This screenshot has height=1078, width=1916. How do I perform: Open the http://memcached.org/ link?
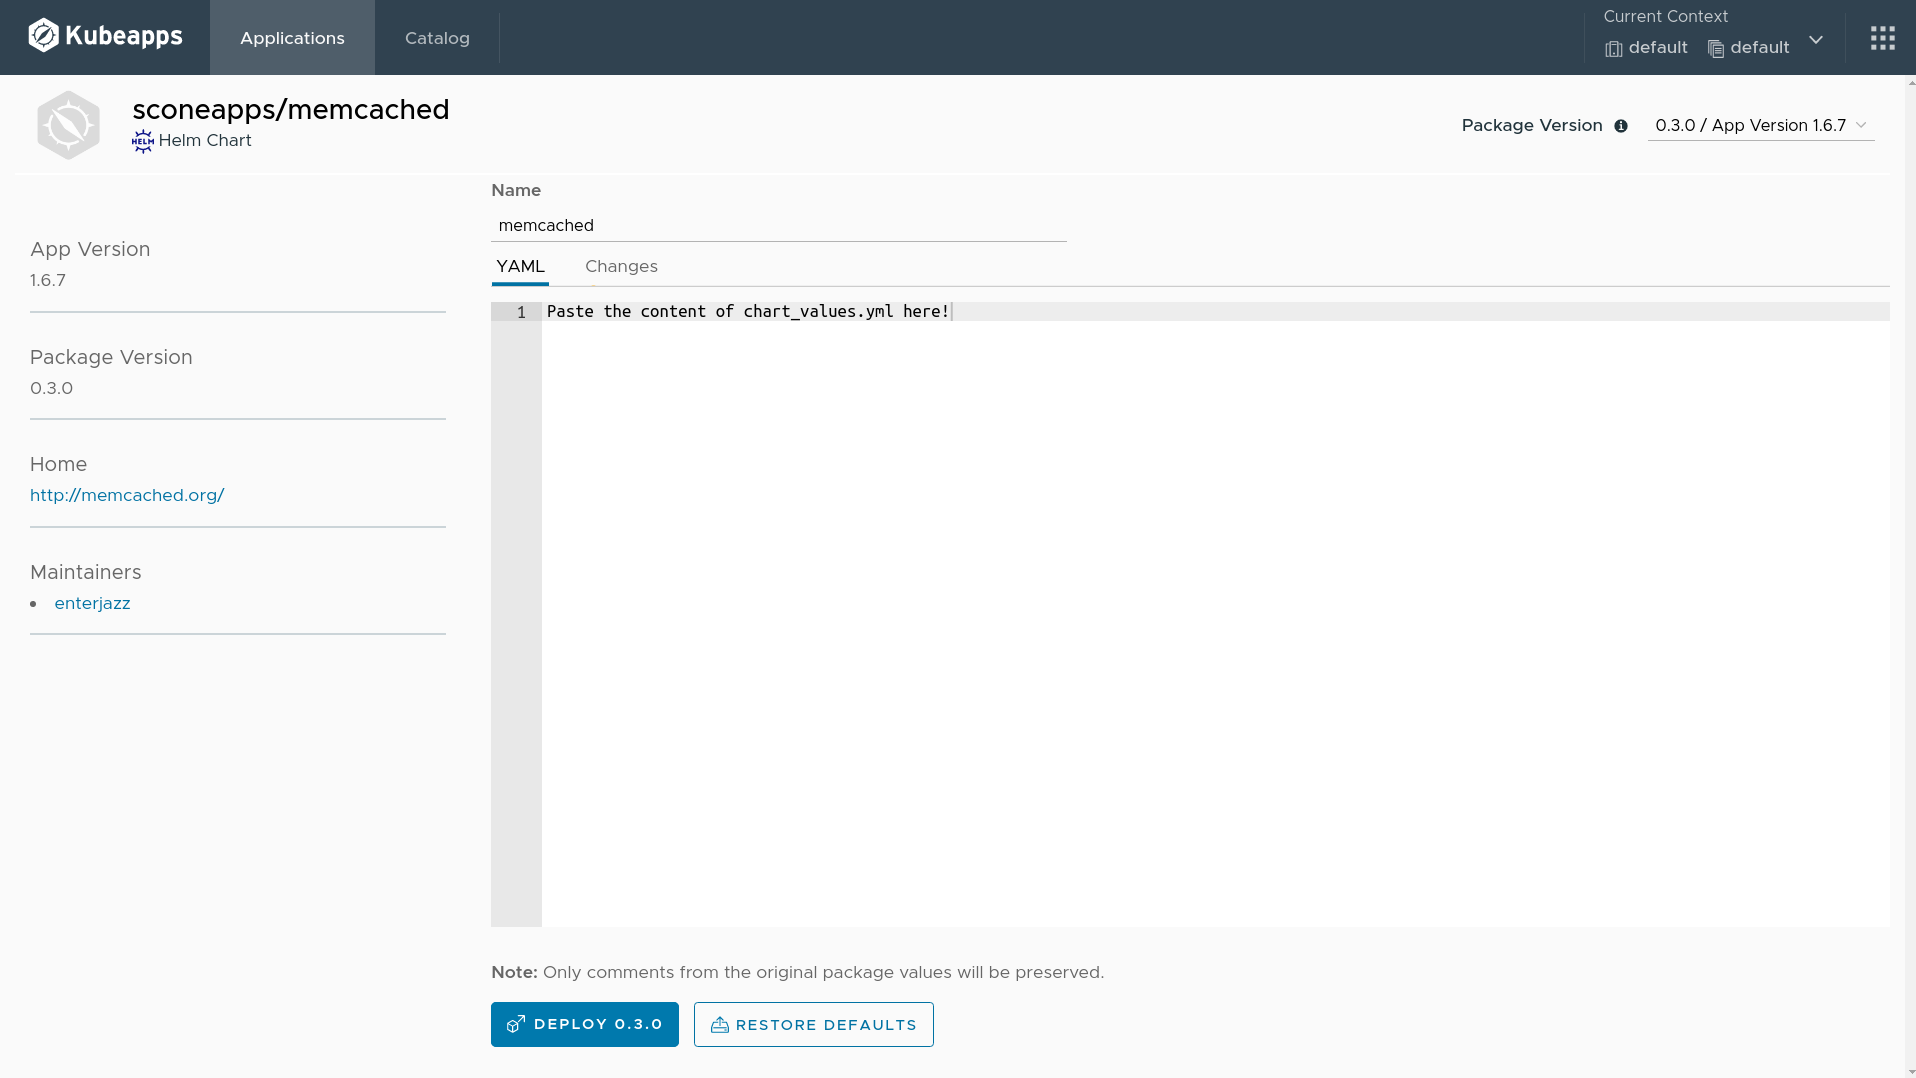[127, 495]
